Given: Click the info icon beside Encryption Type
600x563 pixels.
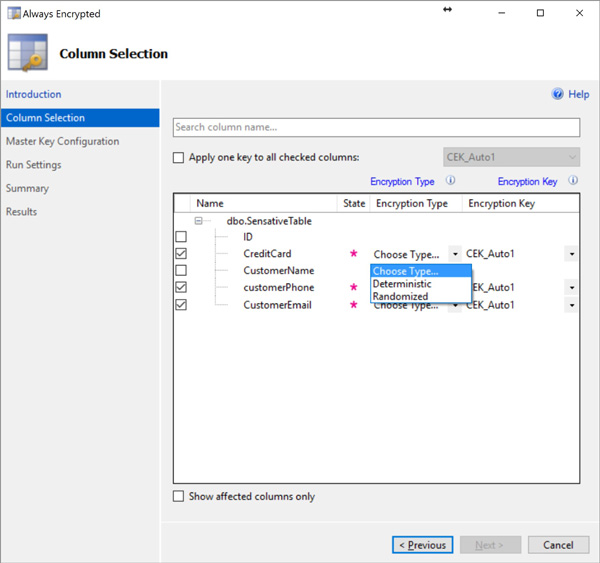Looking at the screenshot, I should coord(450,181).
